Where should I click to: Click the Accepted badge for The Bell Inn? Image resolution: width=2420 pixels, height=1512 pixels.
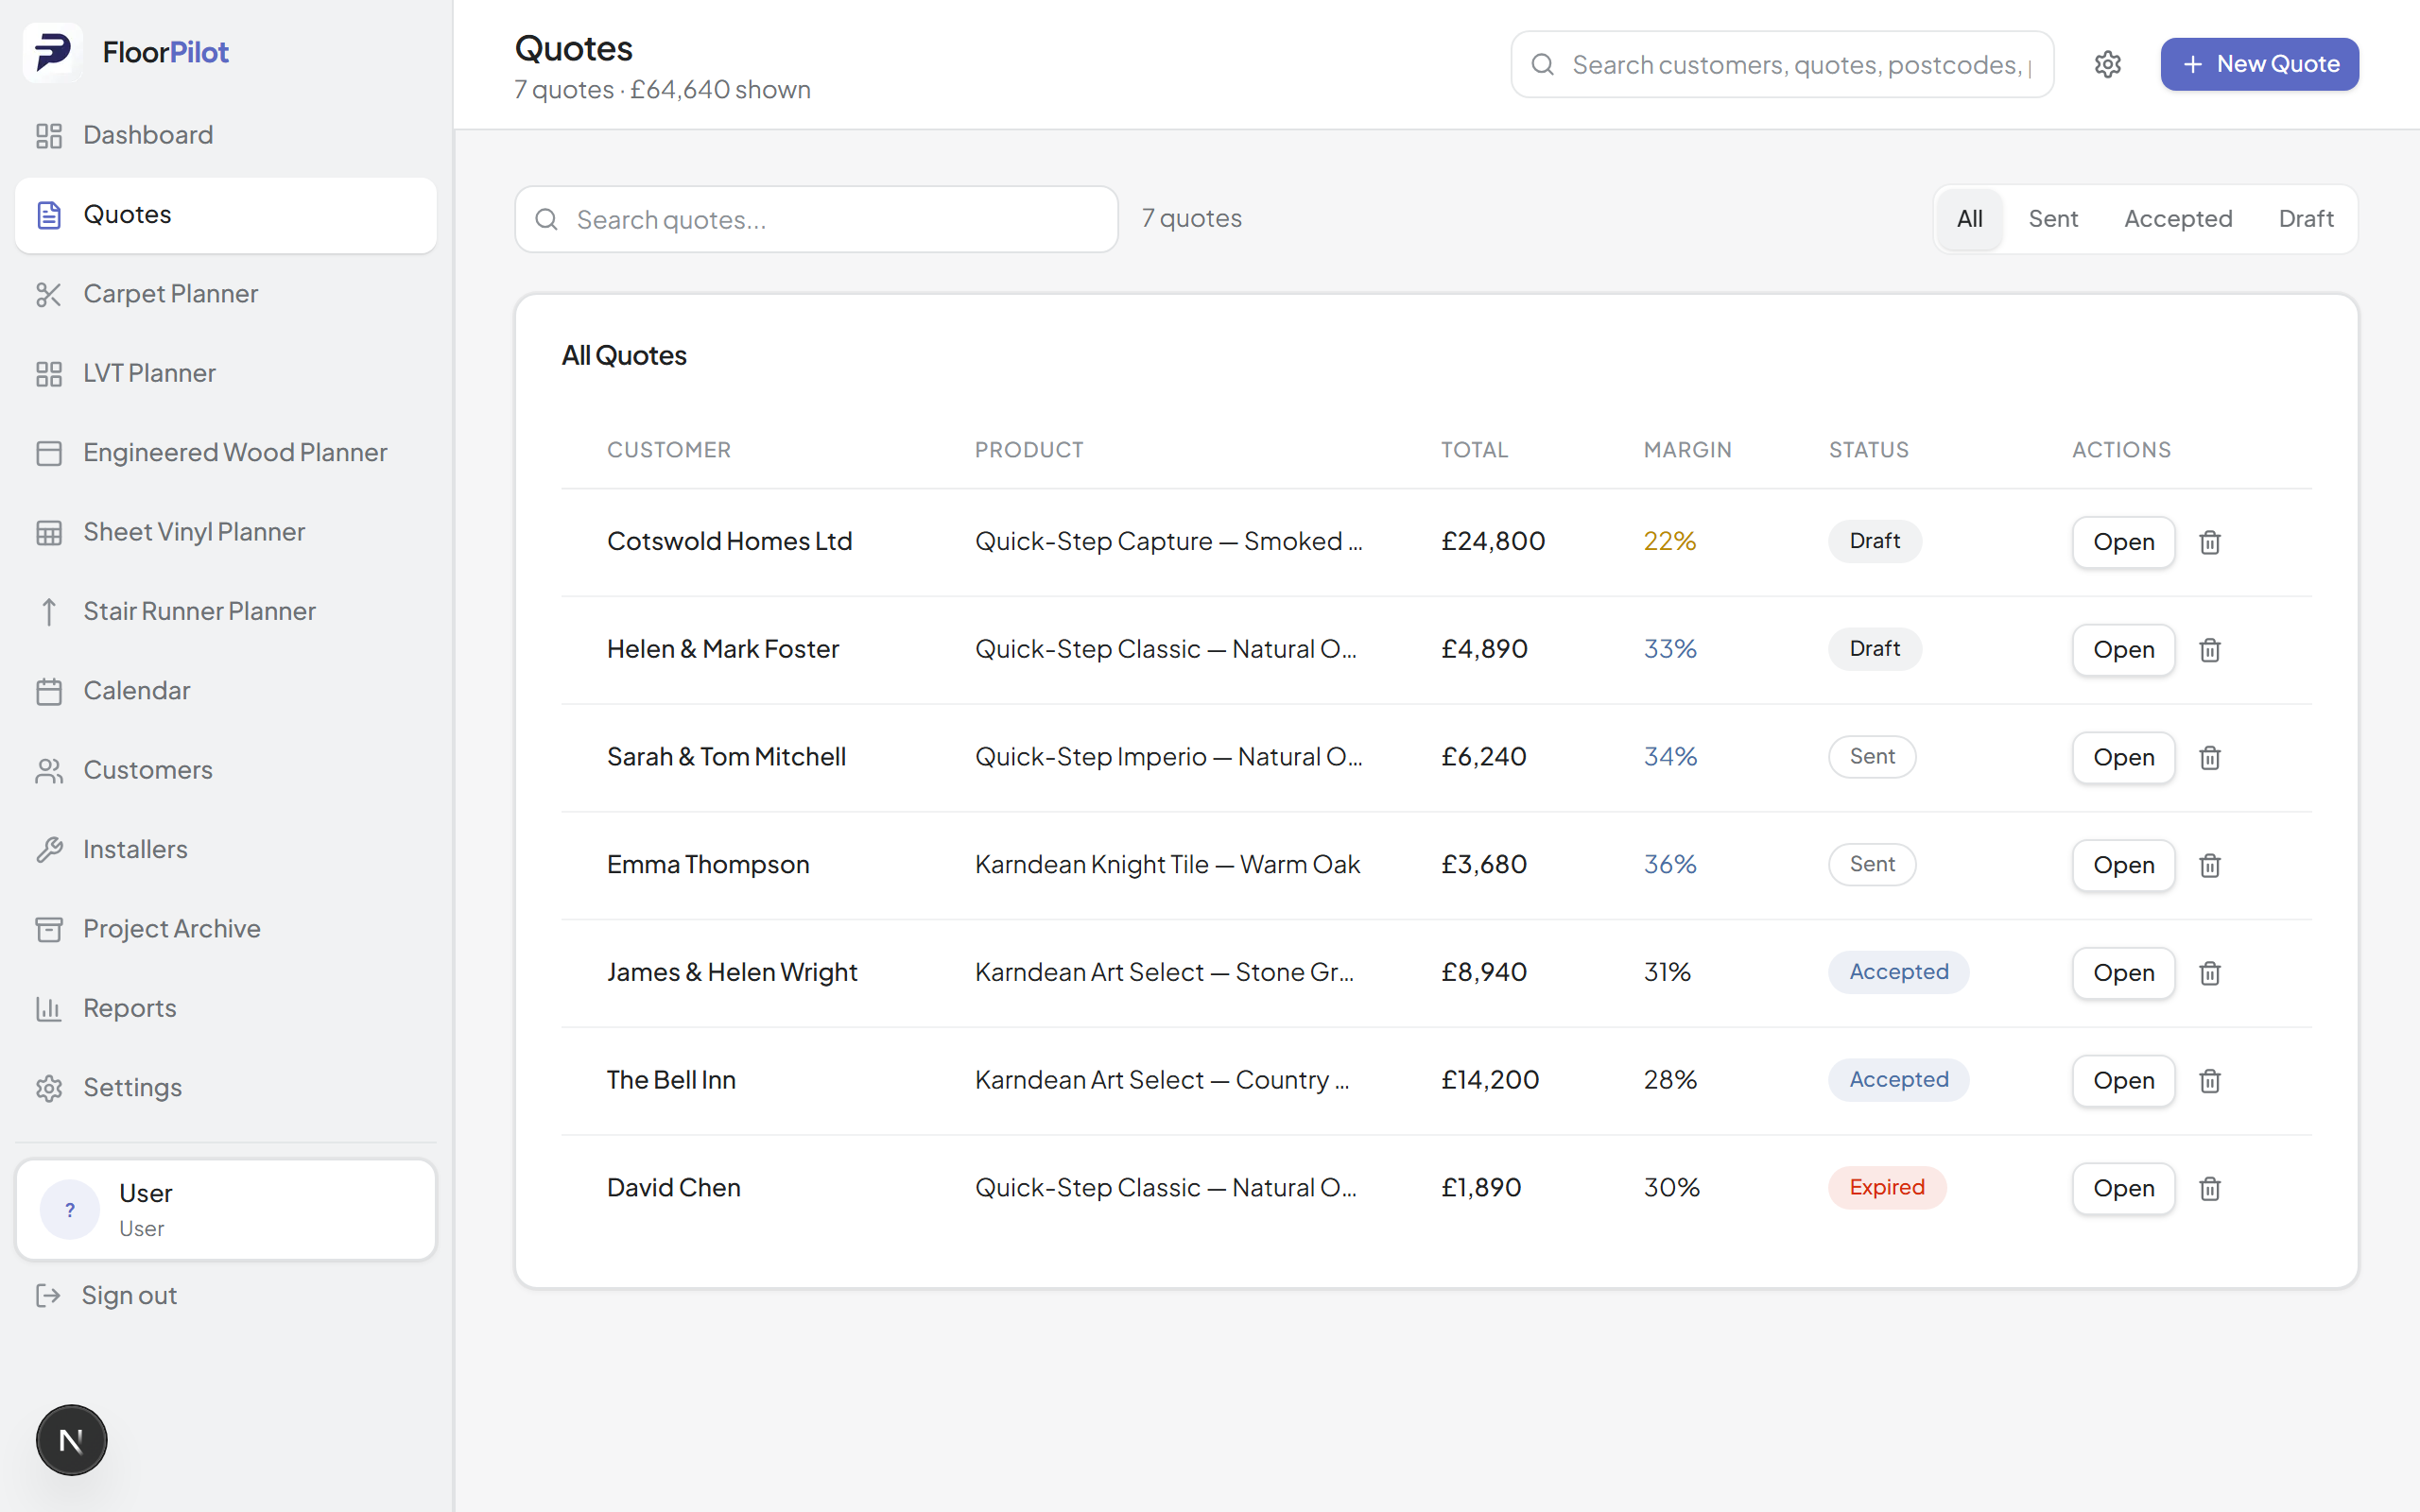1898,1080
